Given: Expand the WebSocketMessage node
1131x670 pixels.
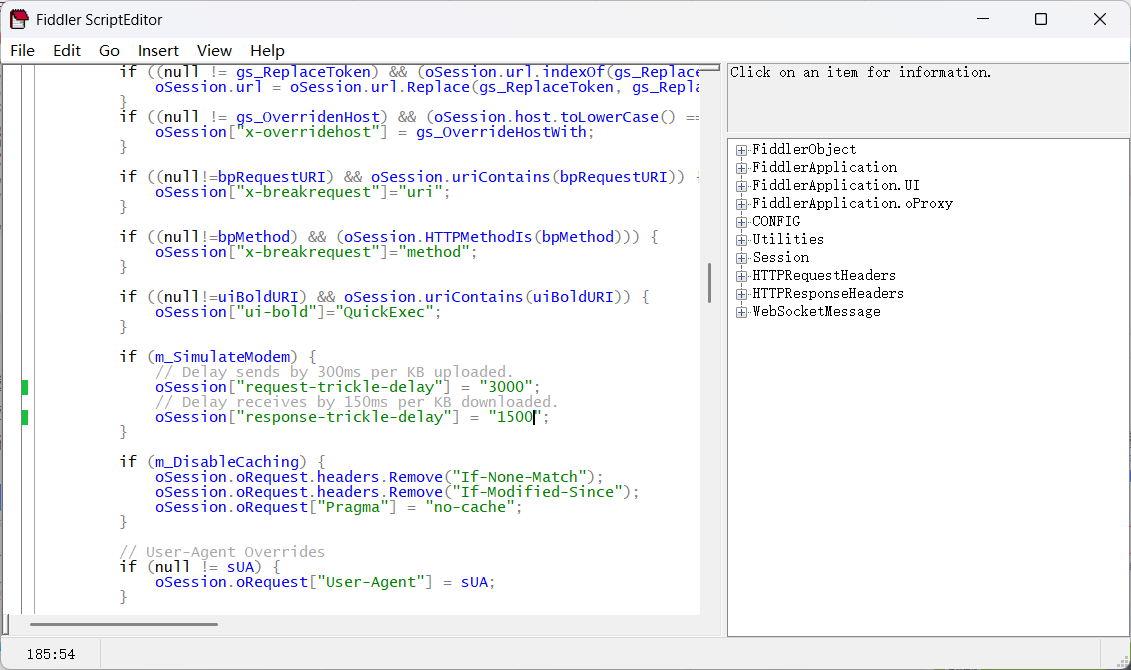Looking at the screenshot, I should pyautogui.click(x=741, y=312).
